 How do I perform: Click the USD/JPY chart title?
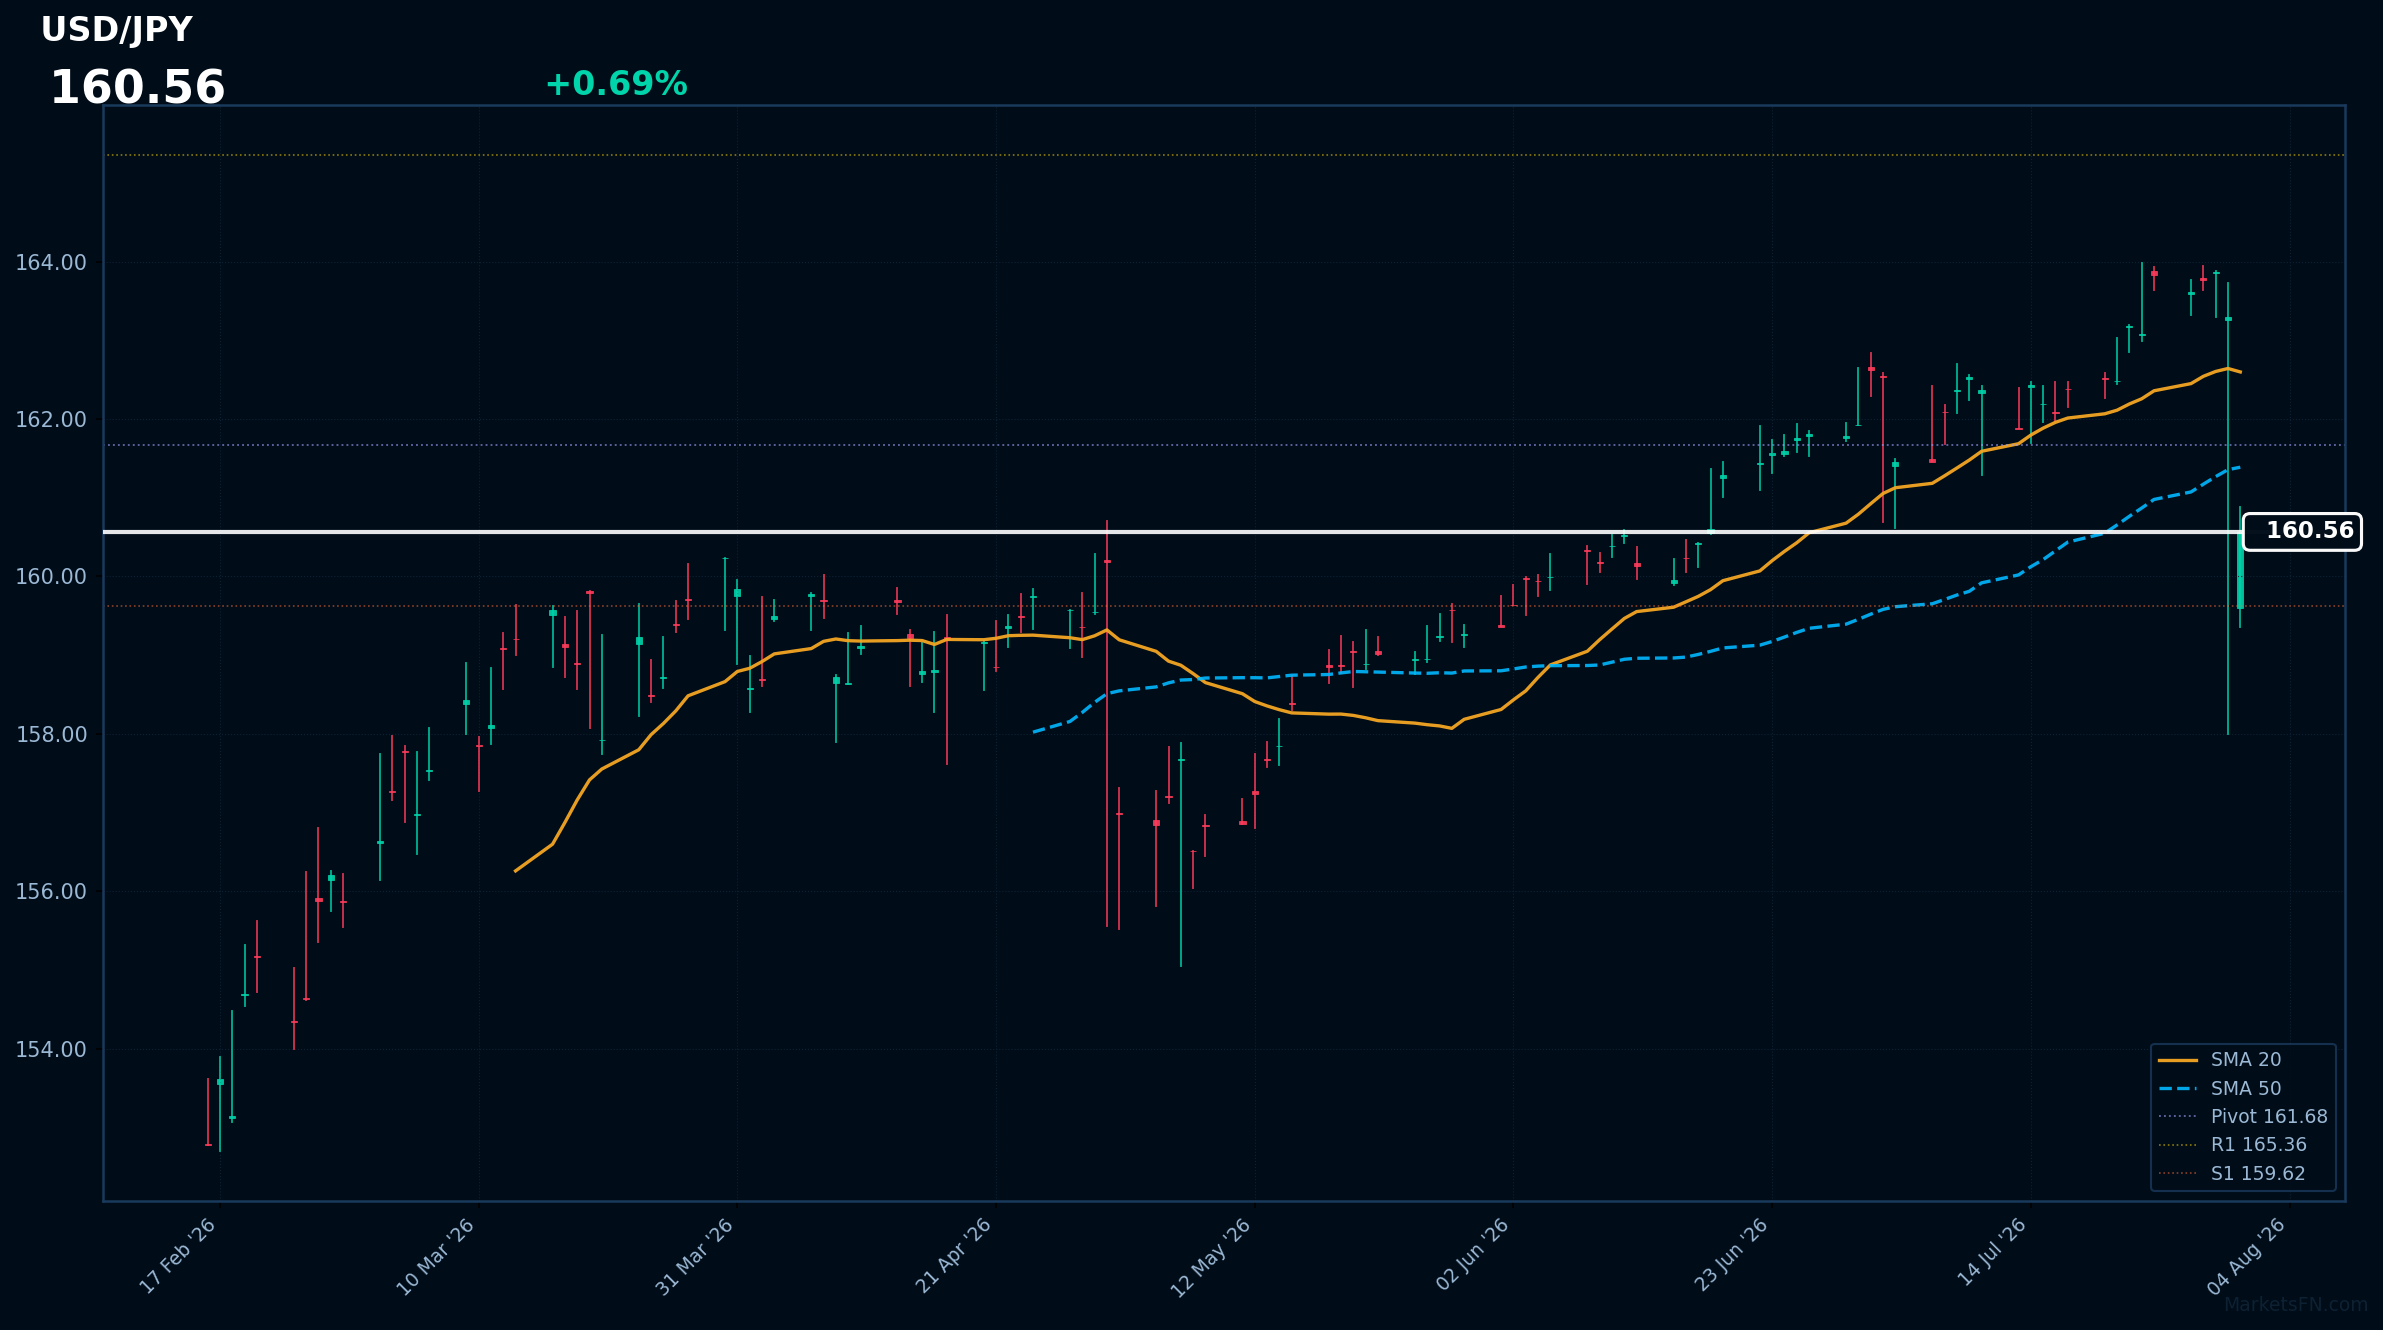pos(116,30)
